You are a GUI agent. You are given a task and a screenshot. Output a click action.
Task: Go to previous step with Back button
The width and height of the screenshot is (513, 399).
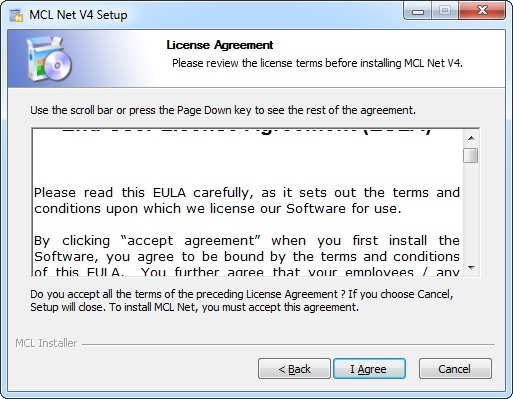pos(294,369)
